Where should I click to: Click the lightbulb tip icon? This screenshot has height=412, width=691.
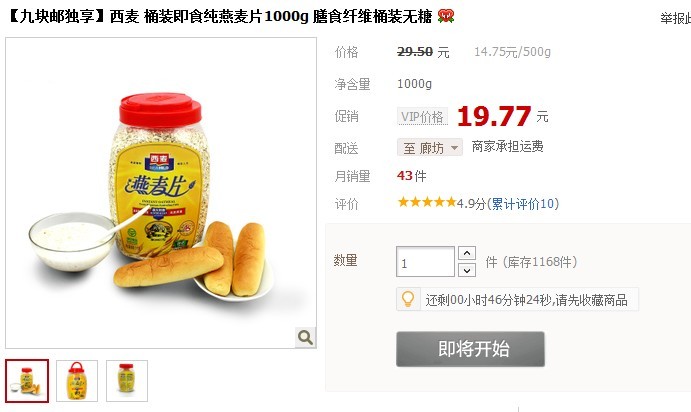click(408, 300)
